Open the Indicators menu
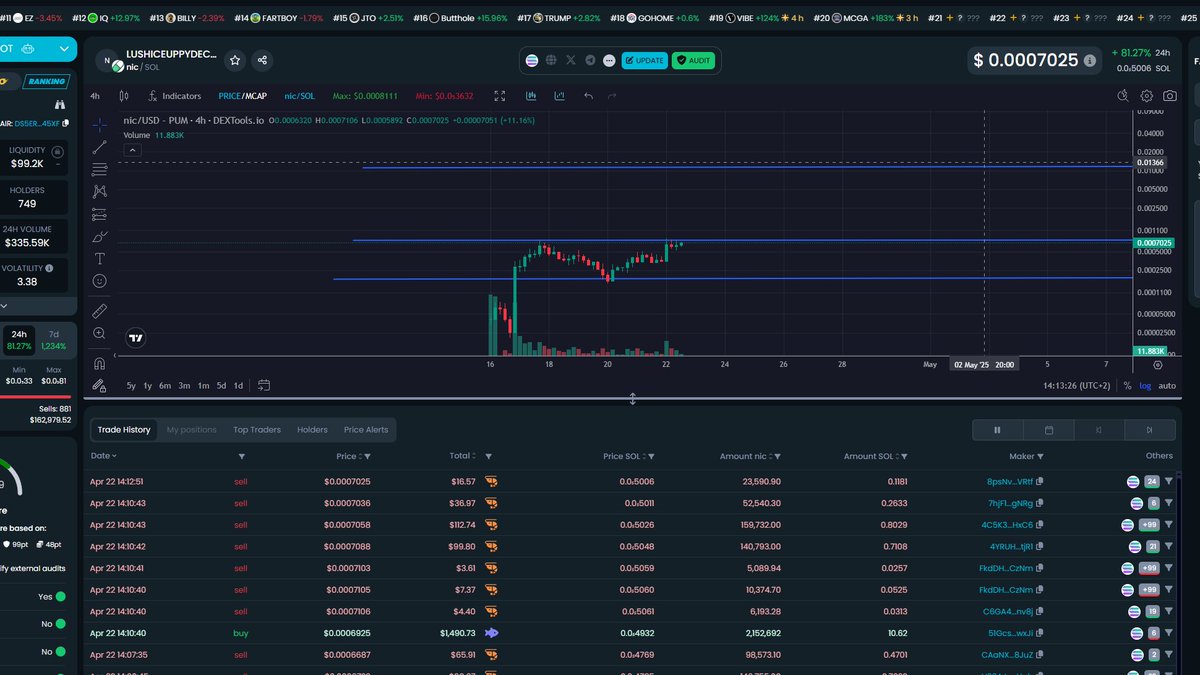 (174, 96)
